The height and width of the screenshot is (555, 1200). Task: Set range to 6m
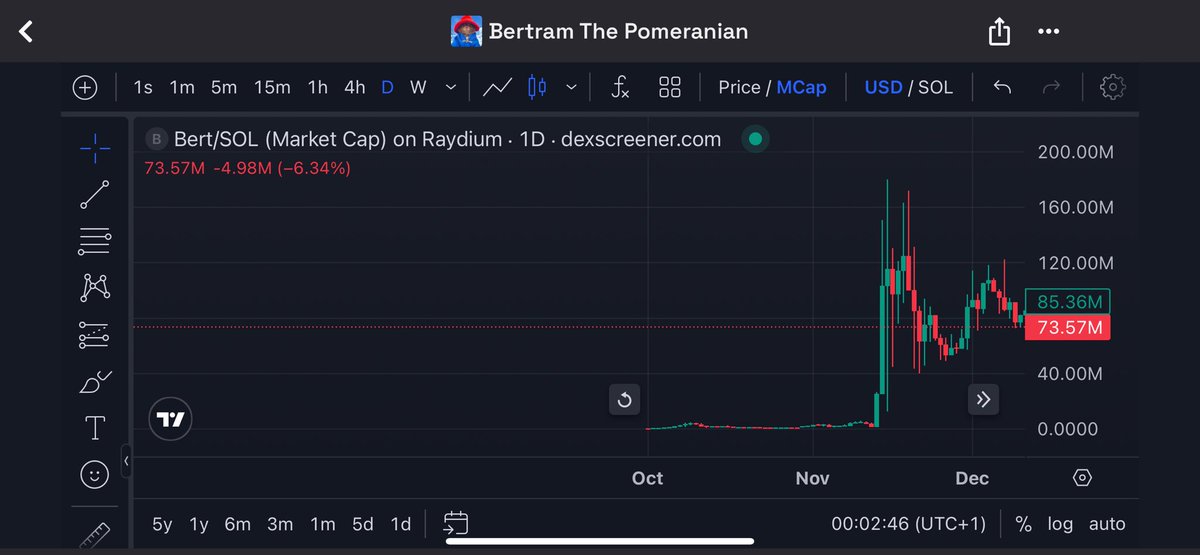237,524
